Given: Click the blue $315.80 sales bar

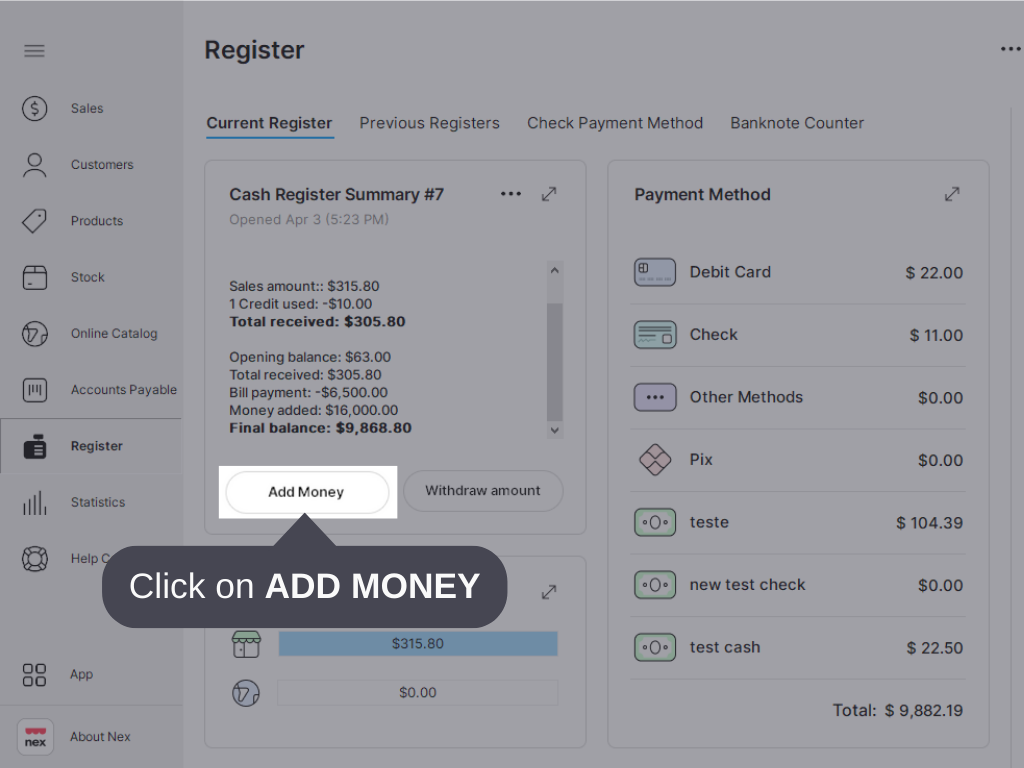Looking at the screenshot, I should [417, 644].
